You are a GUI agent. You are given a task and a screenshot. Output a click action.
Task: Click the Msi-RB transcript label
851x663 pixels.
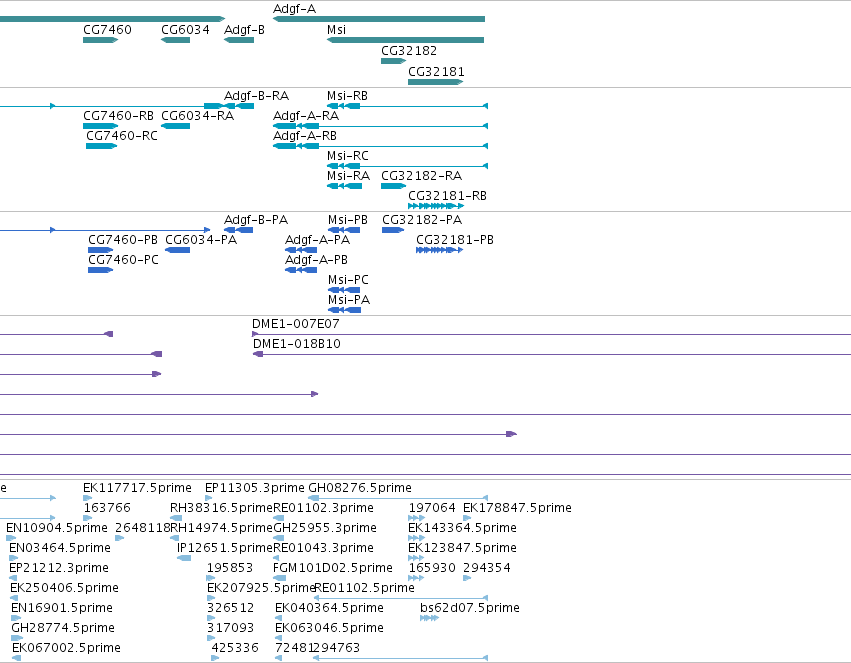click(x=347, y=96)
